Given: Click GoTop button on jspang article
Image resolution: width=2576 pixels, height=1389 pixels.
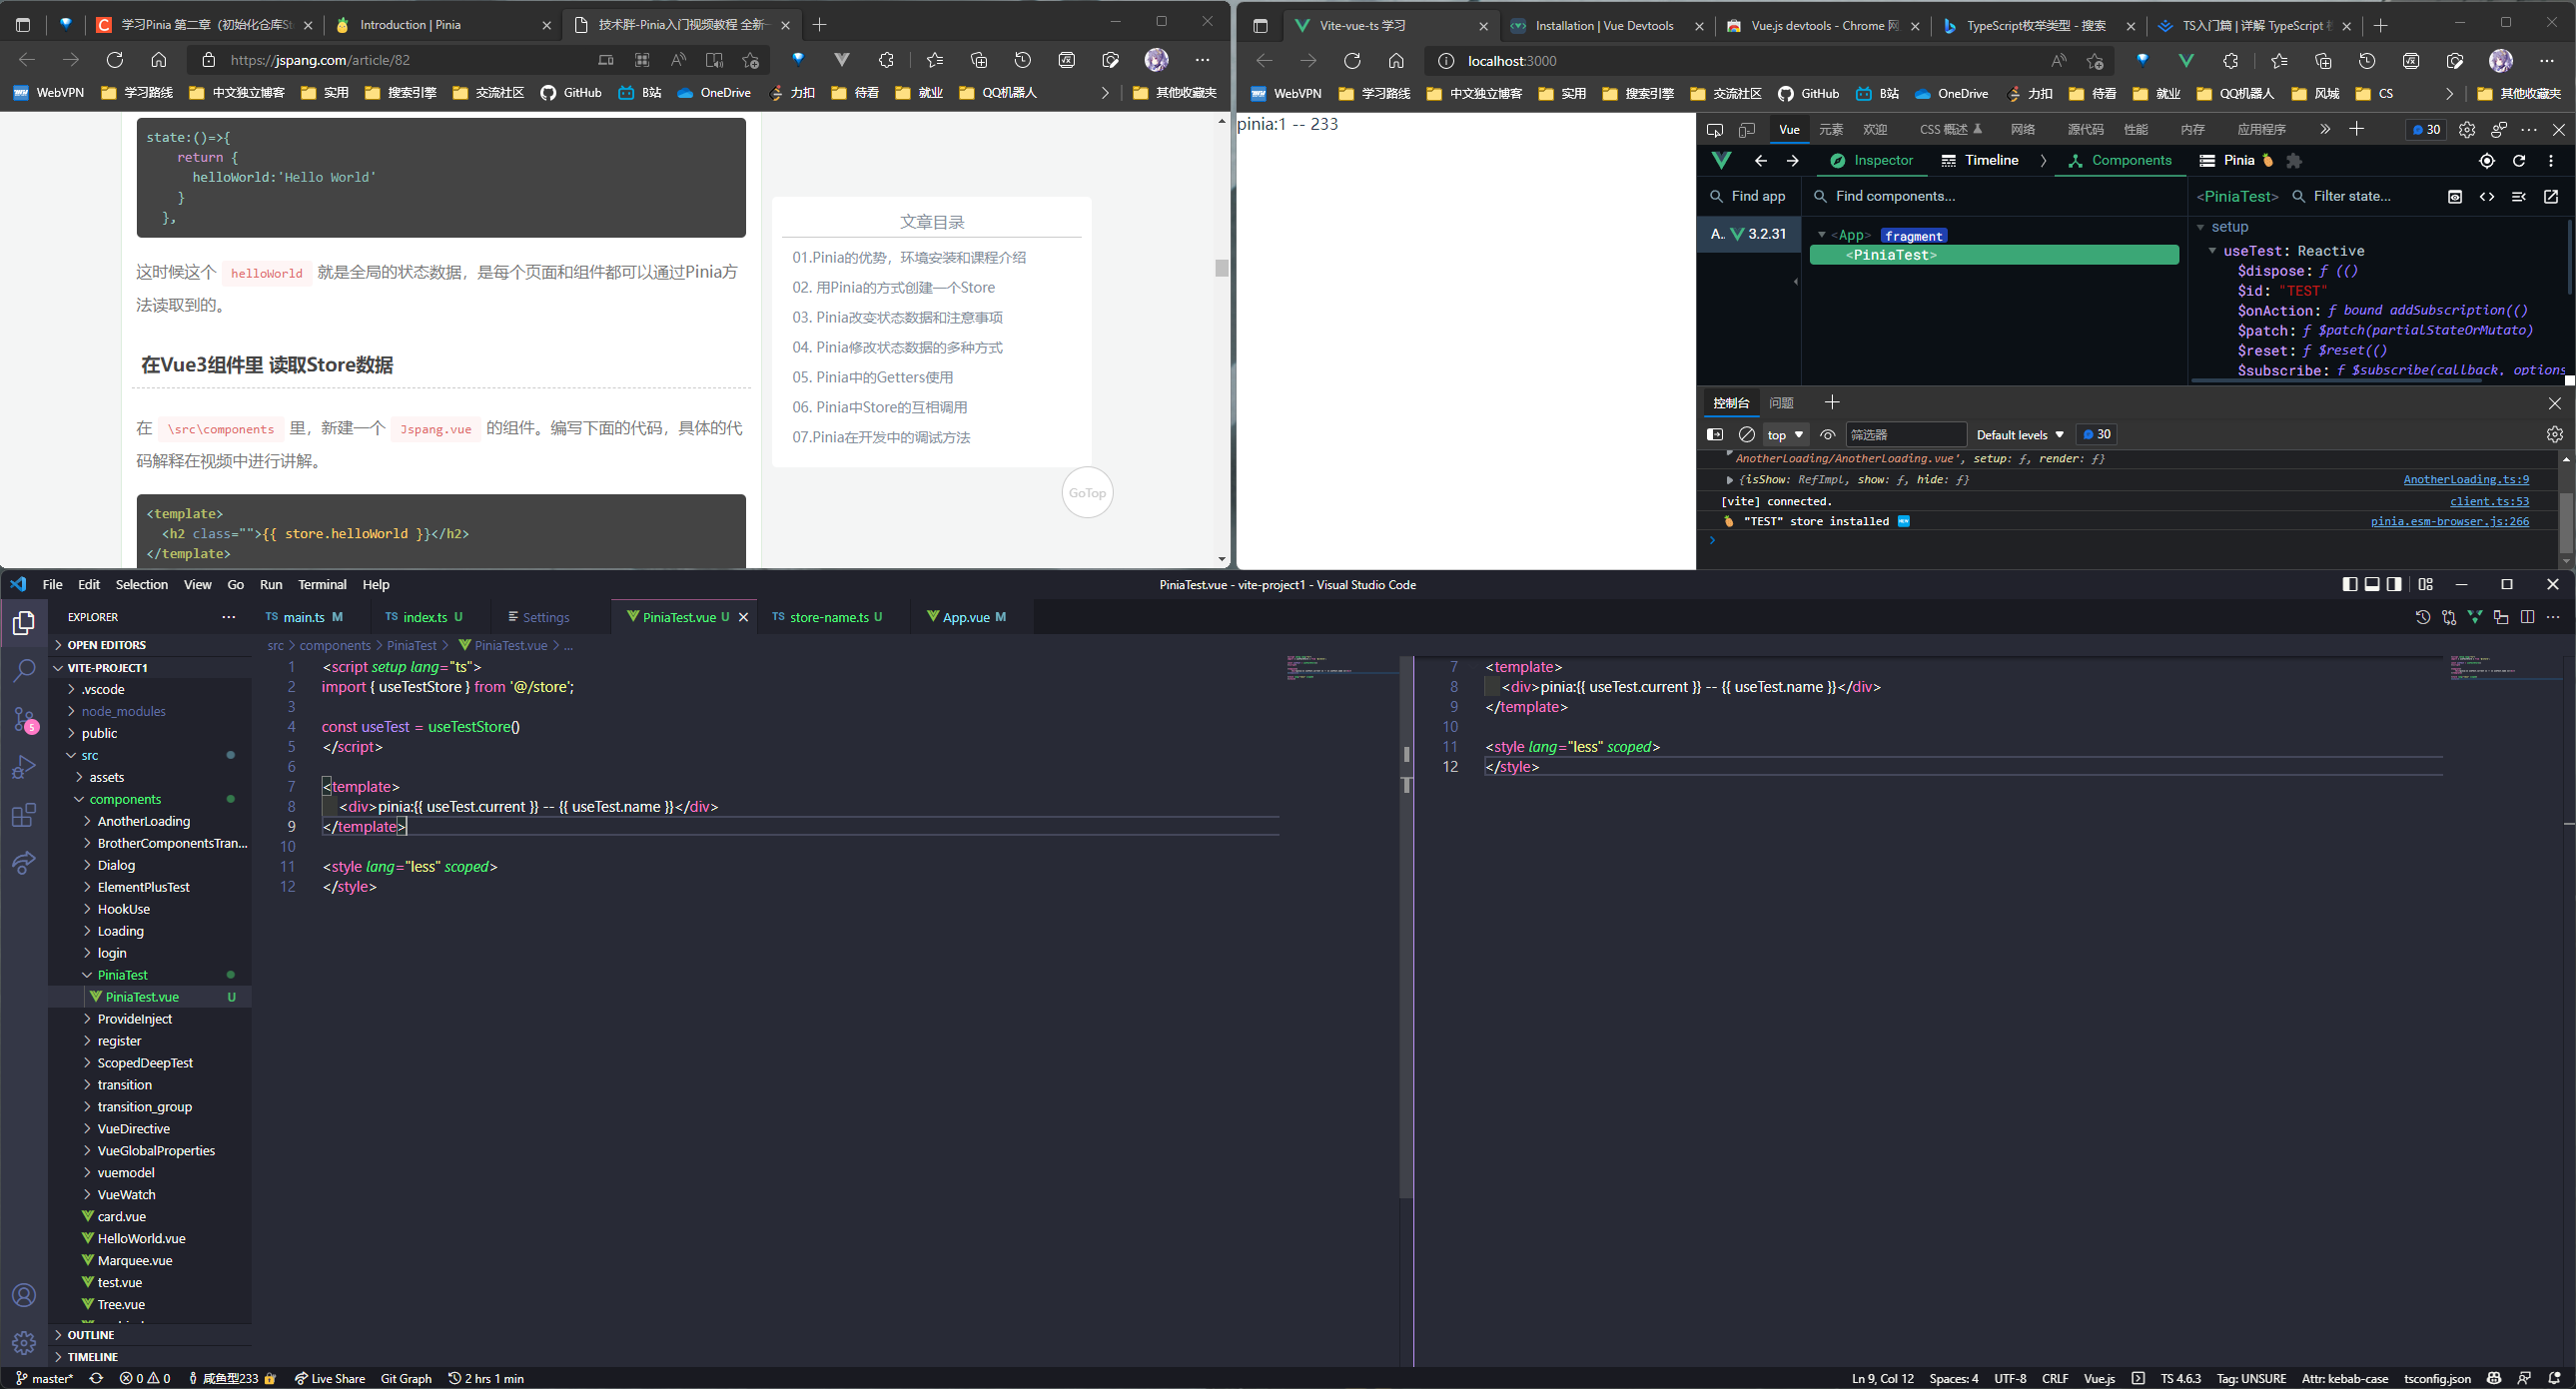Looking at the screenshot, I should click(1087, 493).
